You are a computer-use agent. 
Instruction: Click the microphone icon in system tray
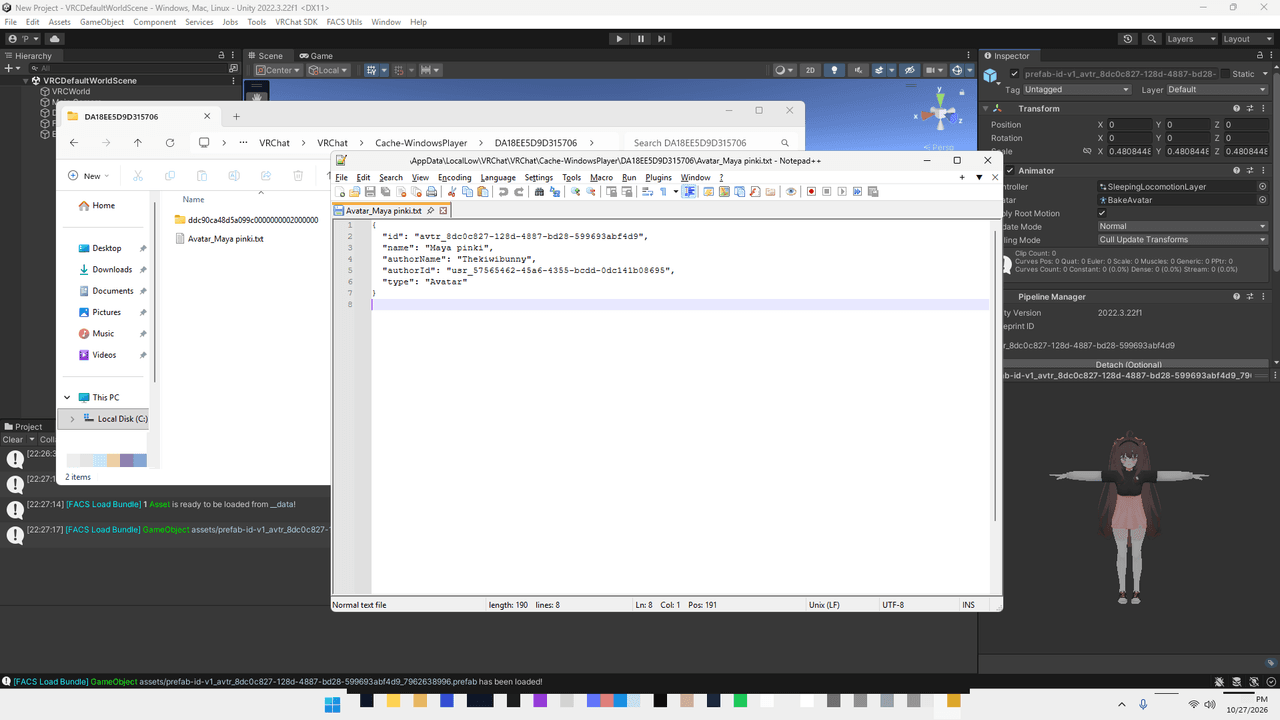(x=1143, y=705)
